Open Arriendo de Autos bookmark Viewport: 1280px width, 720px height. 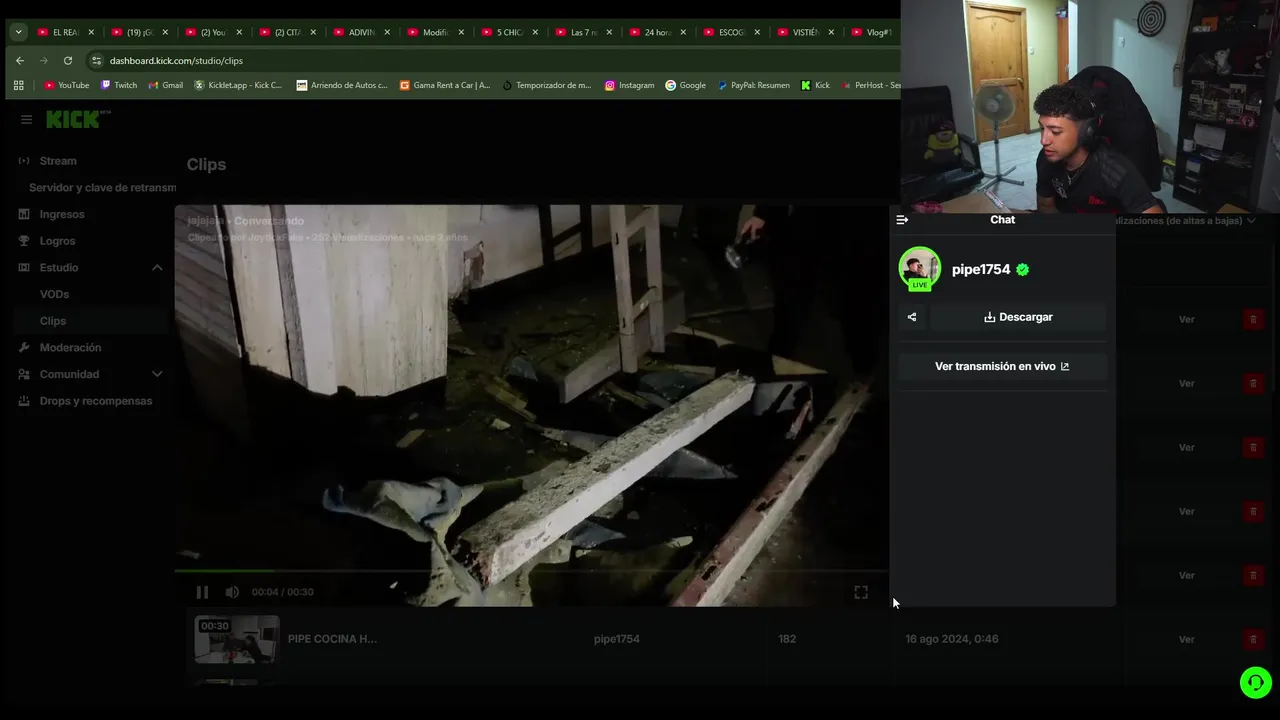342,85
